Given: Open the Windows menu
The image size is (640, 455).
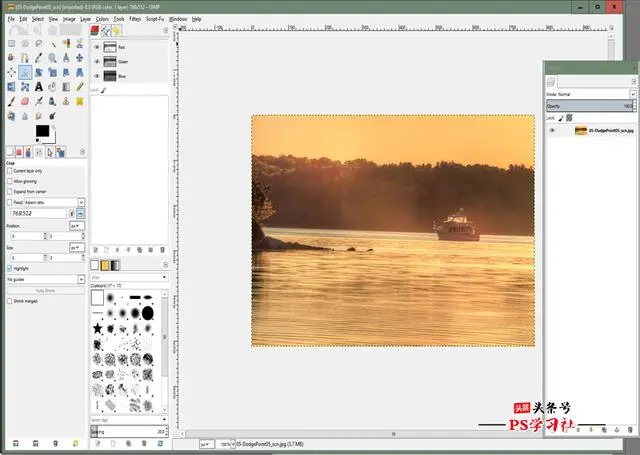Looking at the screenshot, I should point(178,19).
